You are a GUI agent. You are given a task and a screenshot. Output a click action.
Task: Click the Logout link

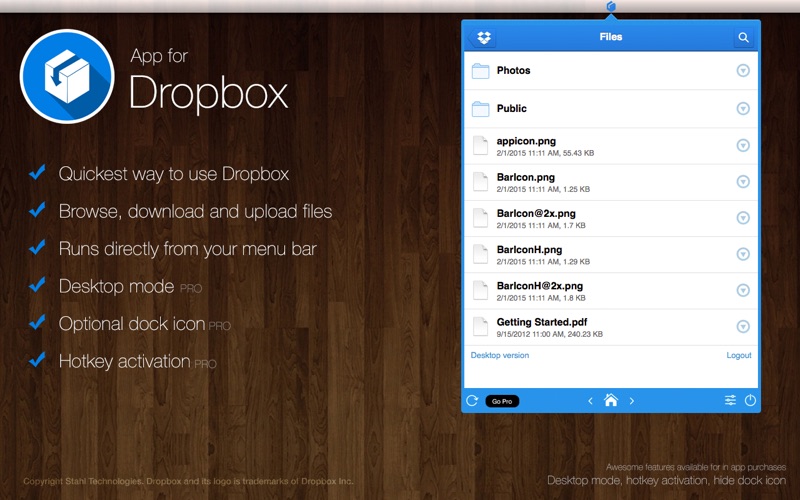[x=739, y=355]
